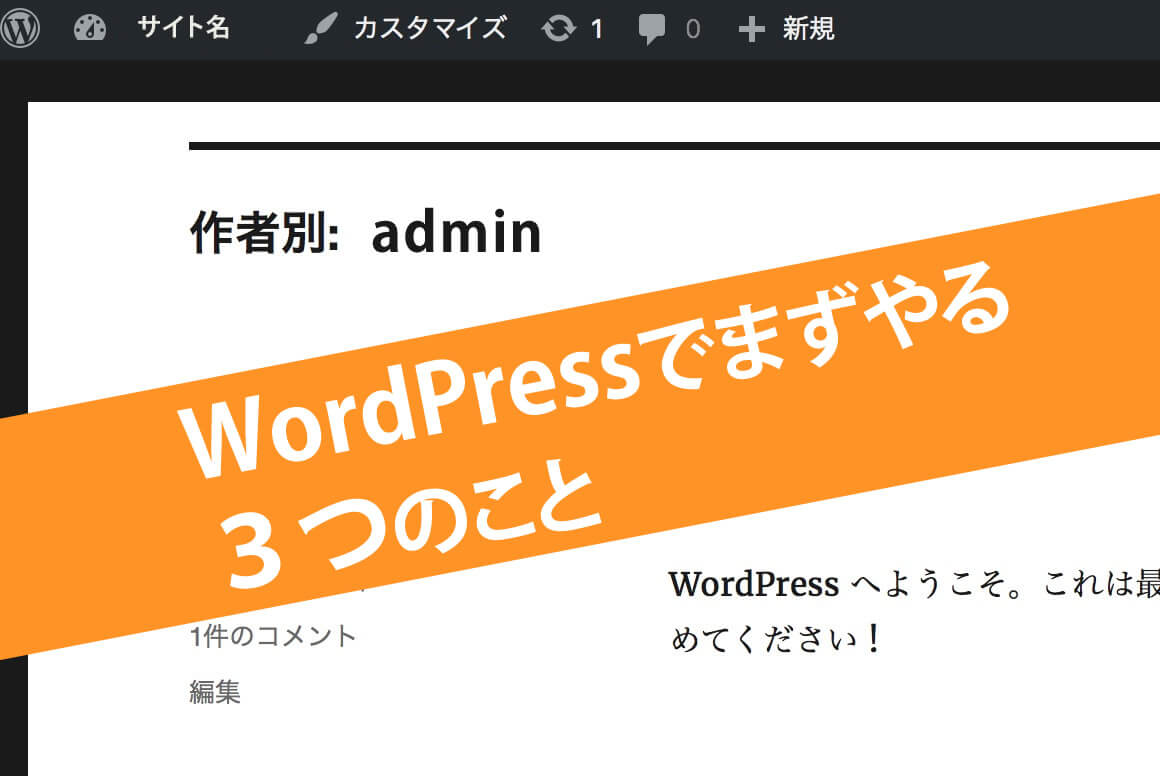Click the WordPress へようこそ paragraph text
This screenshot has width=1160, height=776.
914,584
